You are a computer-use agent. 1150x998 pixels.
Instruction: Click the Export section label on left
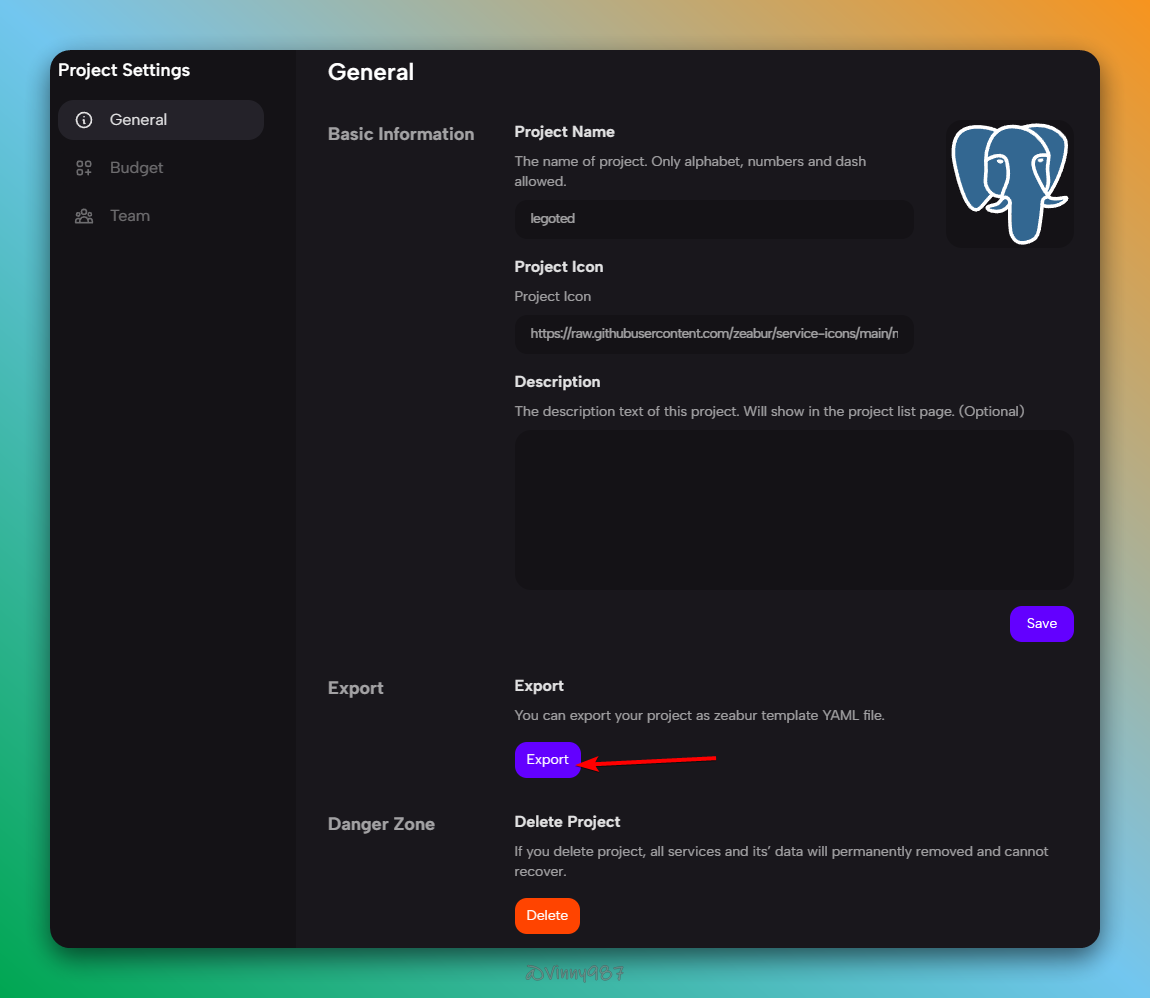[356, 688]
